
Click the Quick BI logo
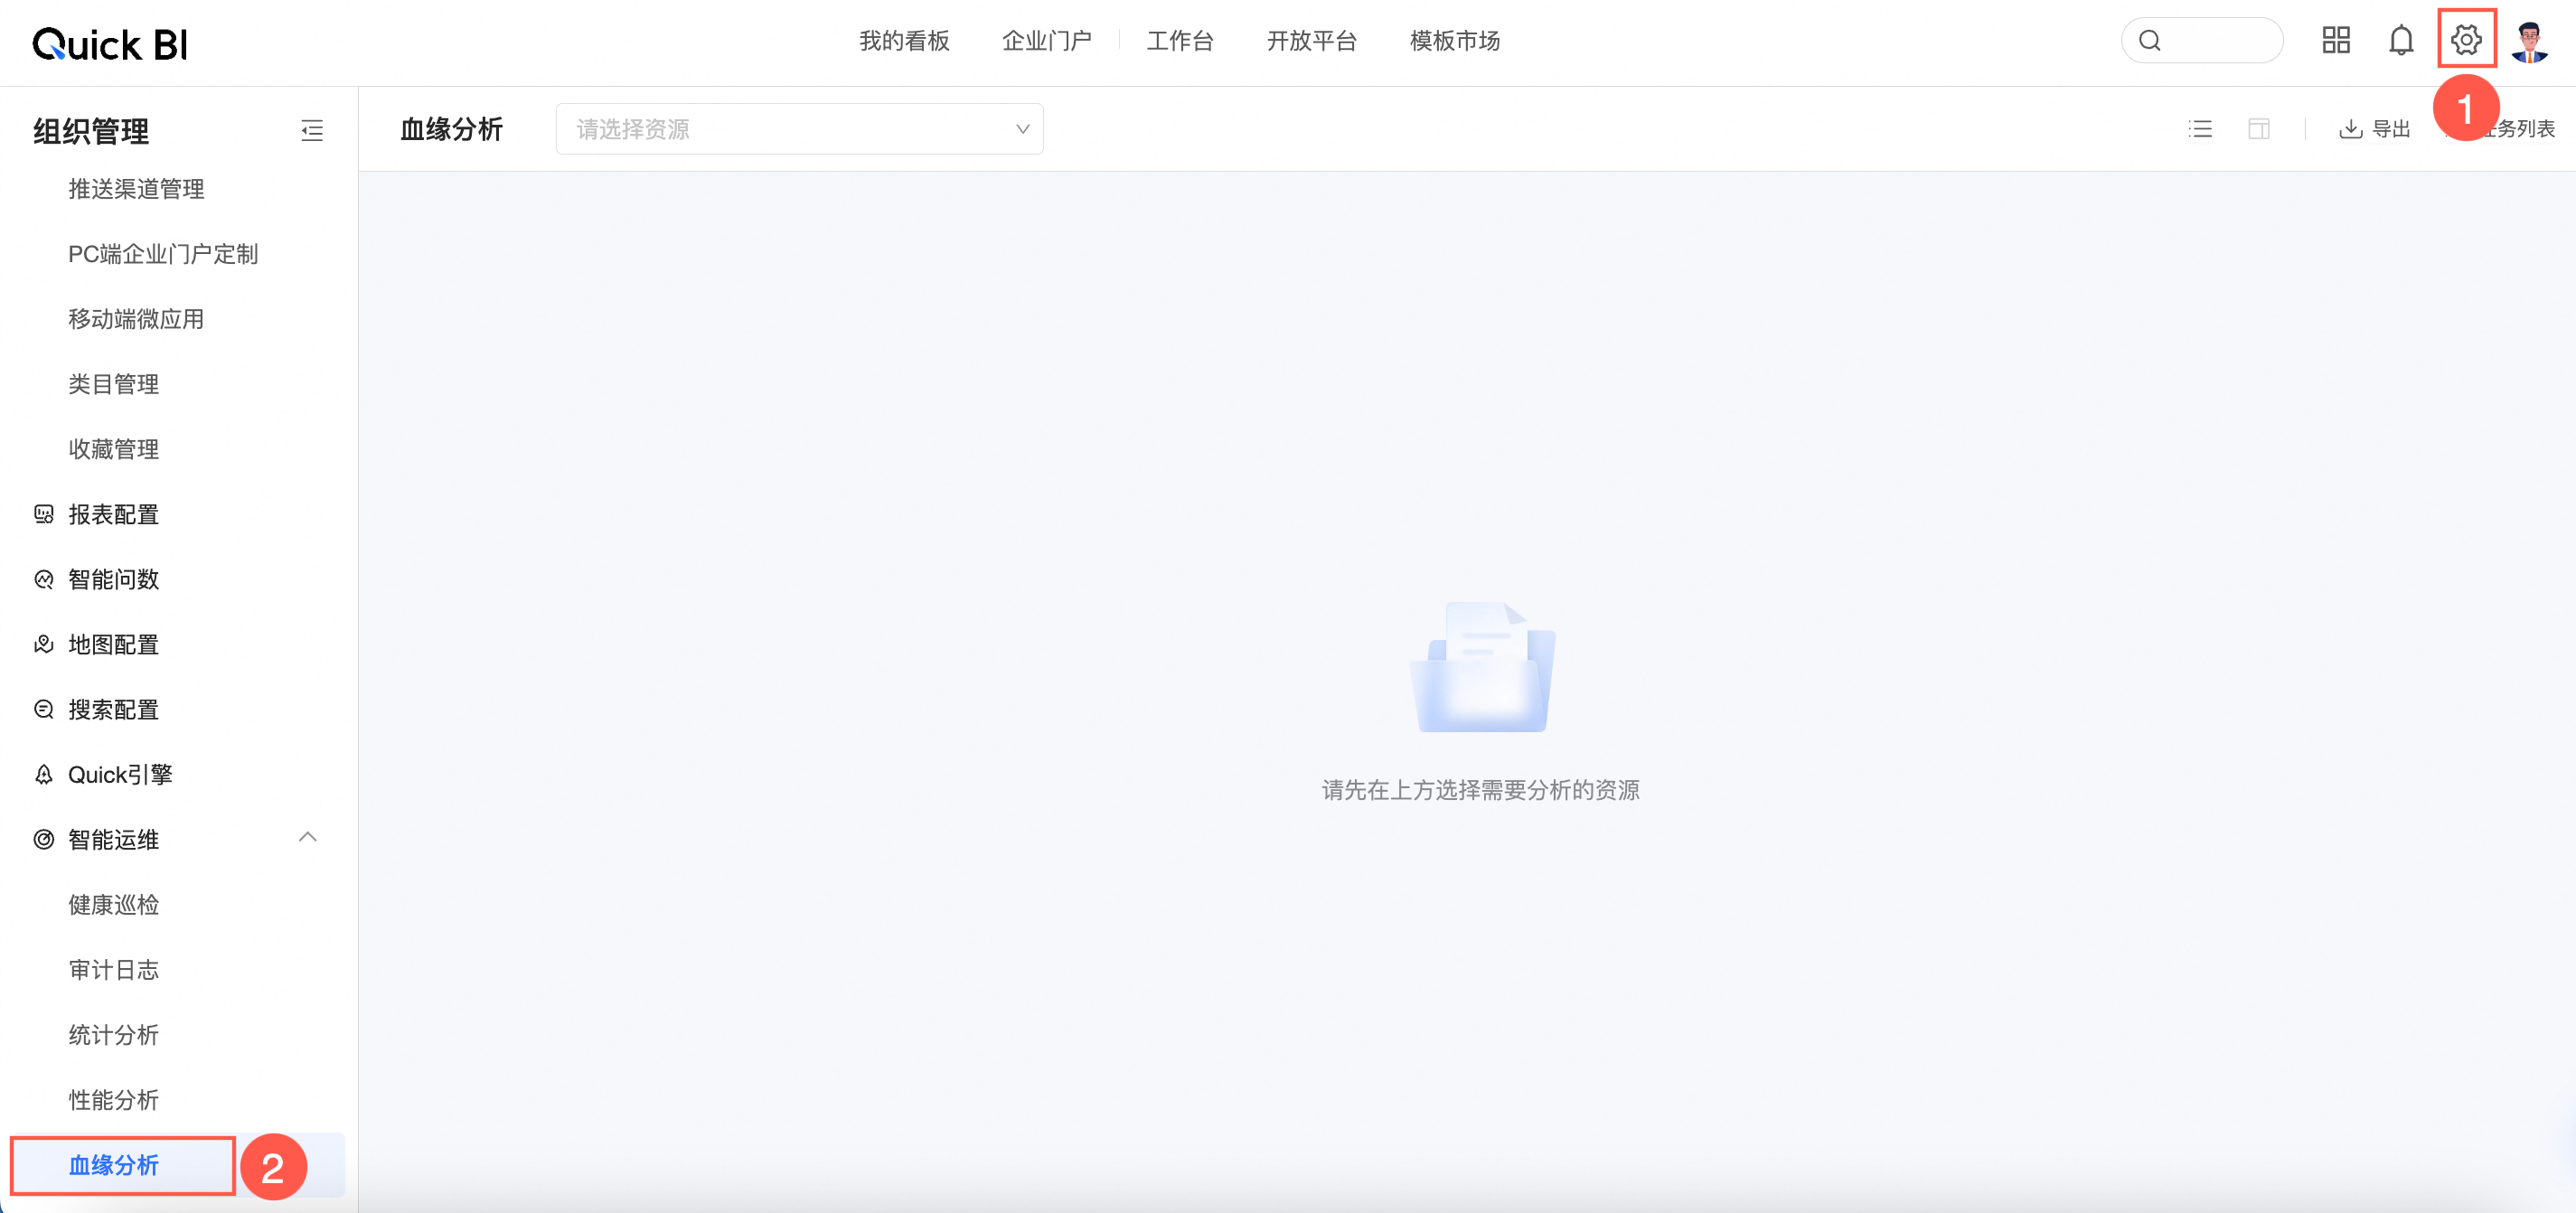click(110, 43)
